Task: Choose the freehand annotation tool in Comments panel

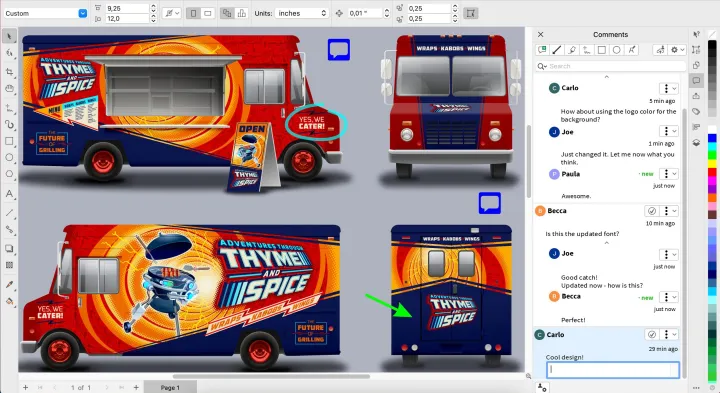Action: pyautogui.click(x=587, y=50)
